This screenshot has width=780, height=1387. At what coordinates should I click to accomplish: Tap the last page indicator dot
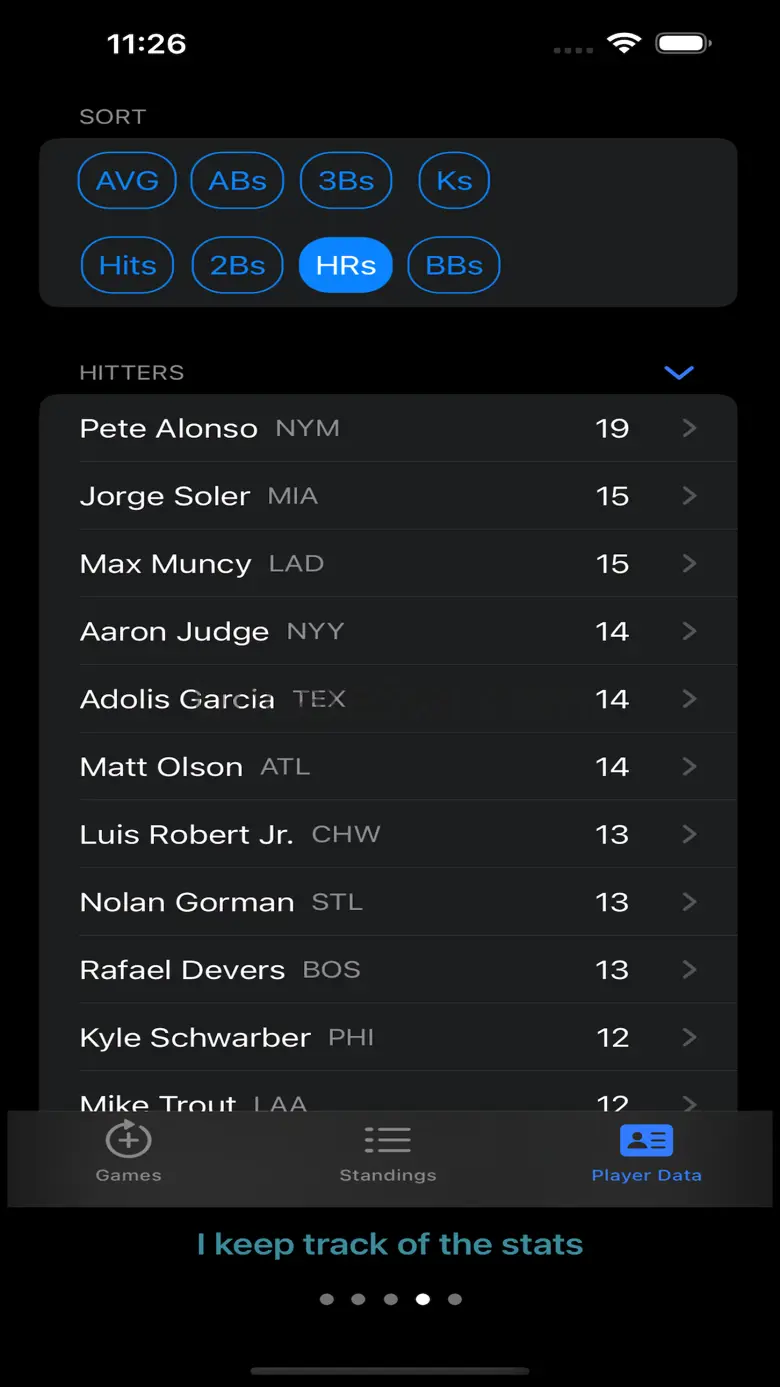click(455, 1299)
